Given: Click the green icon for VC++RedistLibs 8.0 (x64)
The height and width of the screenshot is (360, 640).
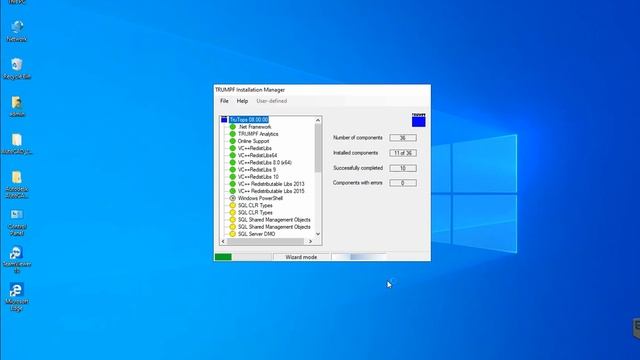Looking at the screenshot, I should coord(233,162).
